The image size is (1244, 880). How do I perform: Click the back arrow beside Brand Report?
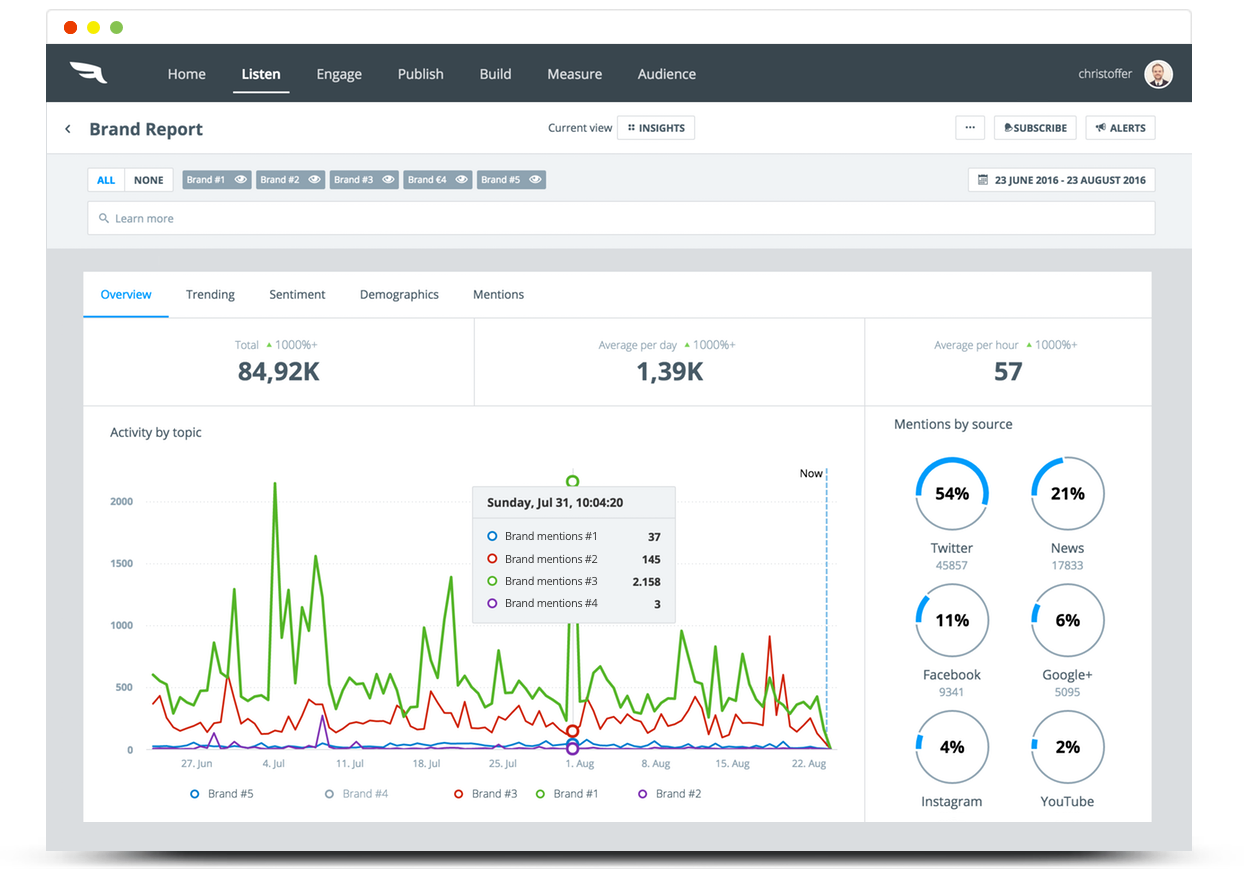[x=68, y=129]
